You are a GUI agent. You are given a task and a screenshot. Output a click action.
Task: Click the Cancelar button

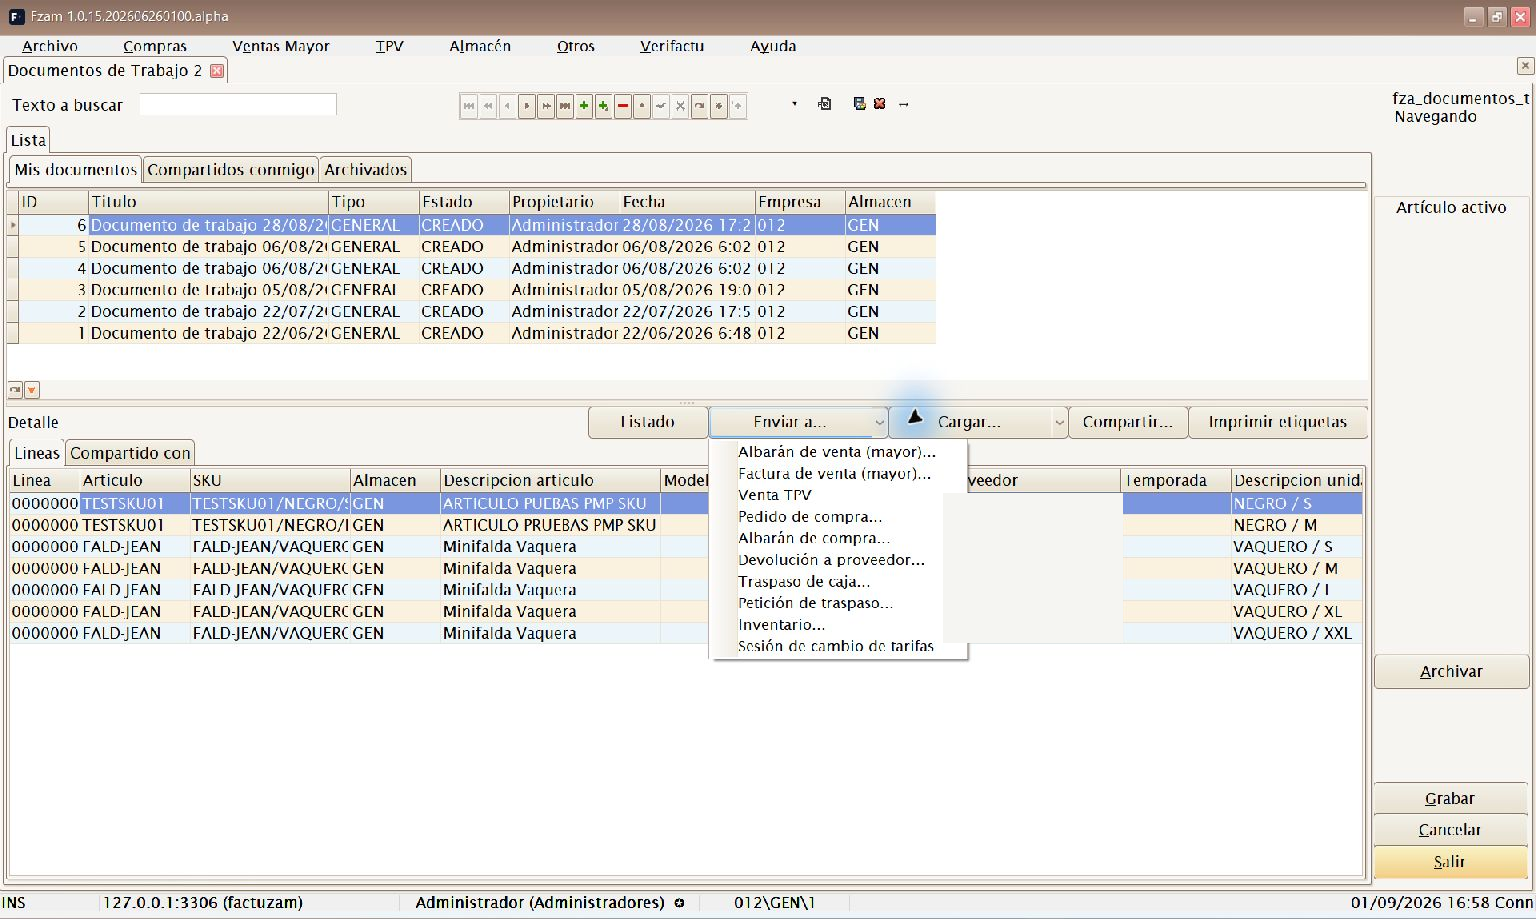(1451, 830)
